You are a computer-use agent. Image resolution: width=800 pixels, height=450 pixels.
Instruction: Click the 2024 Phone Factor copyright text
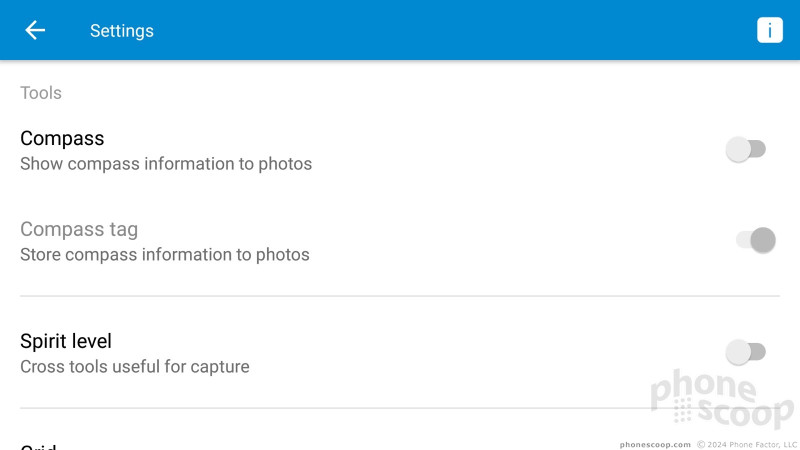tap(747, 444)
